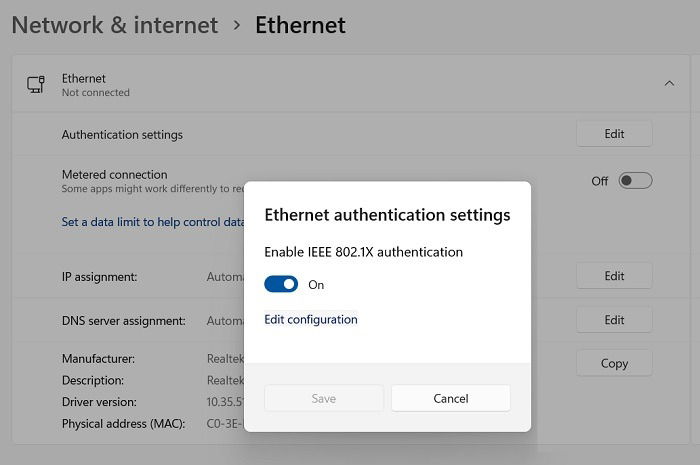The width and height of the screenshot is (700, 465).
Task: Edit the DNS server assignment
Action: (614, 320)
